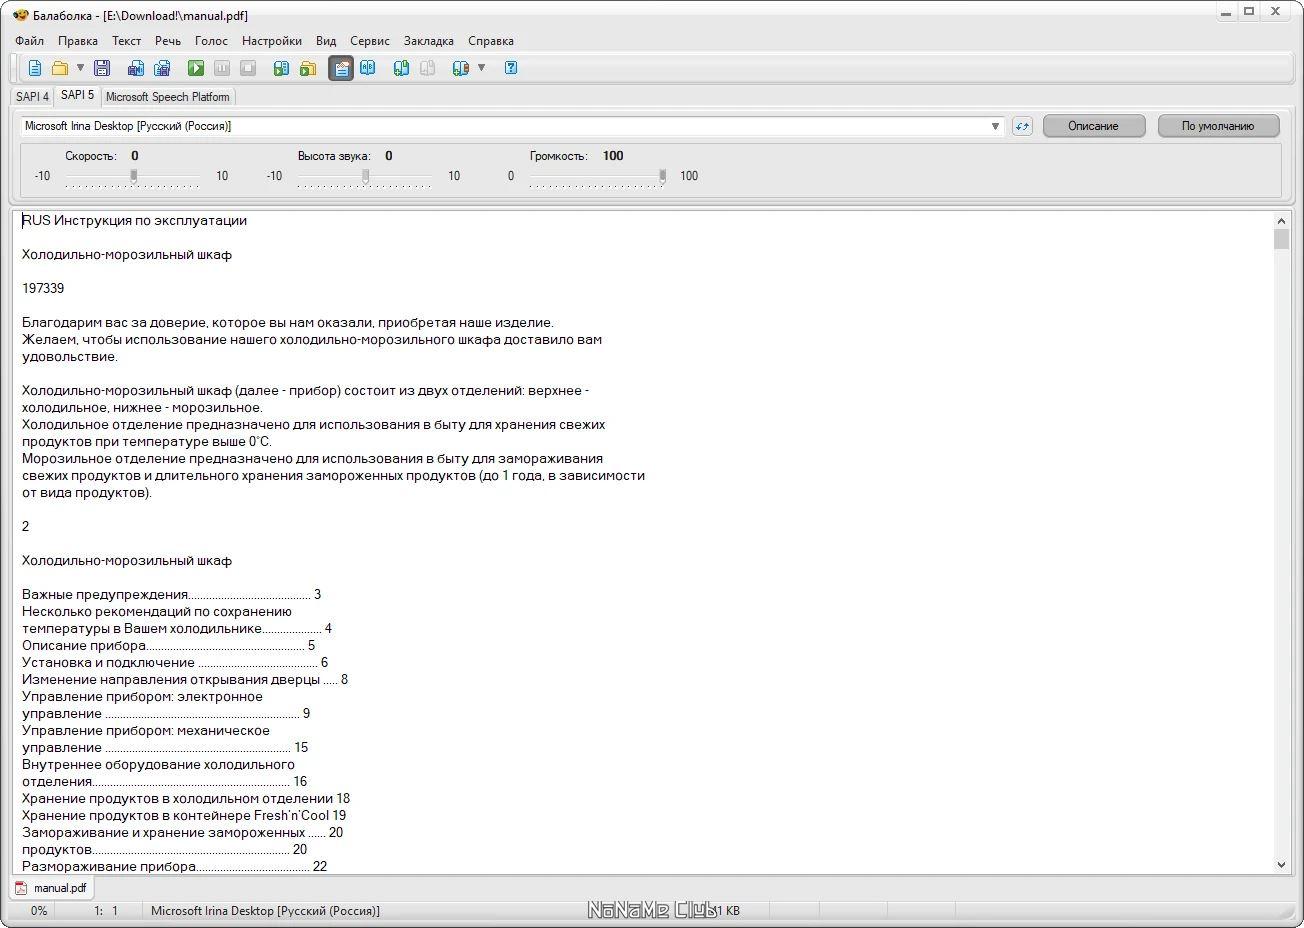Switch to the SAPI 4 tab
Image resolution: width=1304 pixels, height=928 pixels.
(x=32, y=97)
